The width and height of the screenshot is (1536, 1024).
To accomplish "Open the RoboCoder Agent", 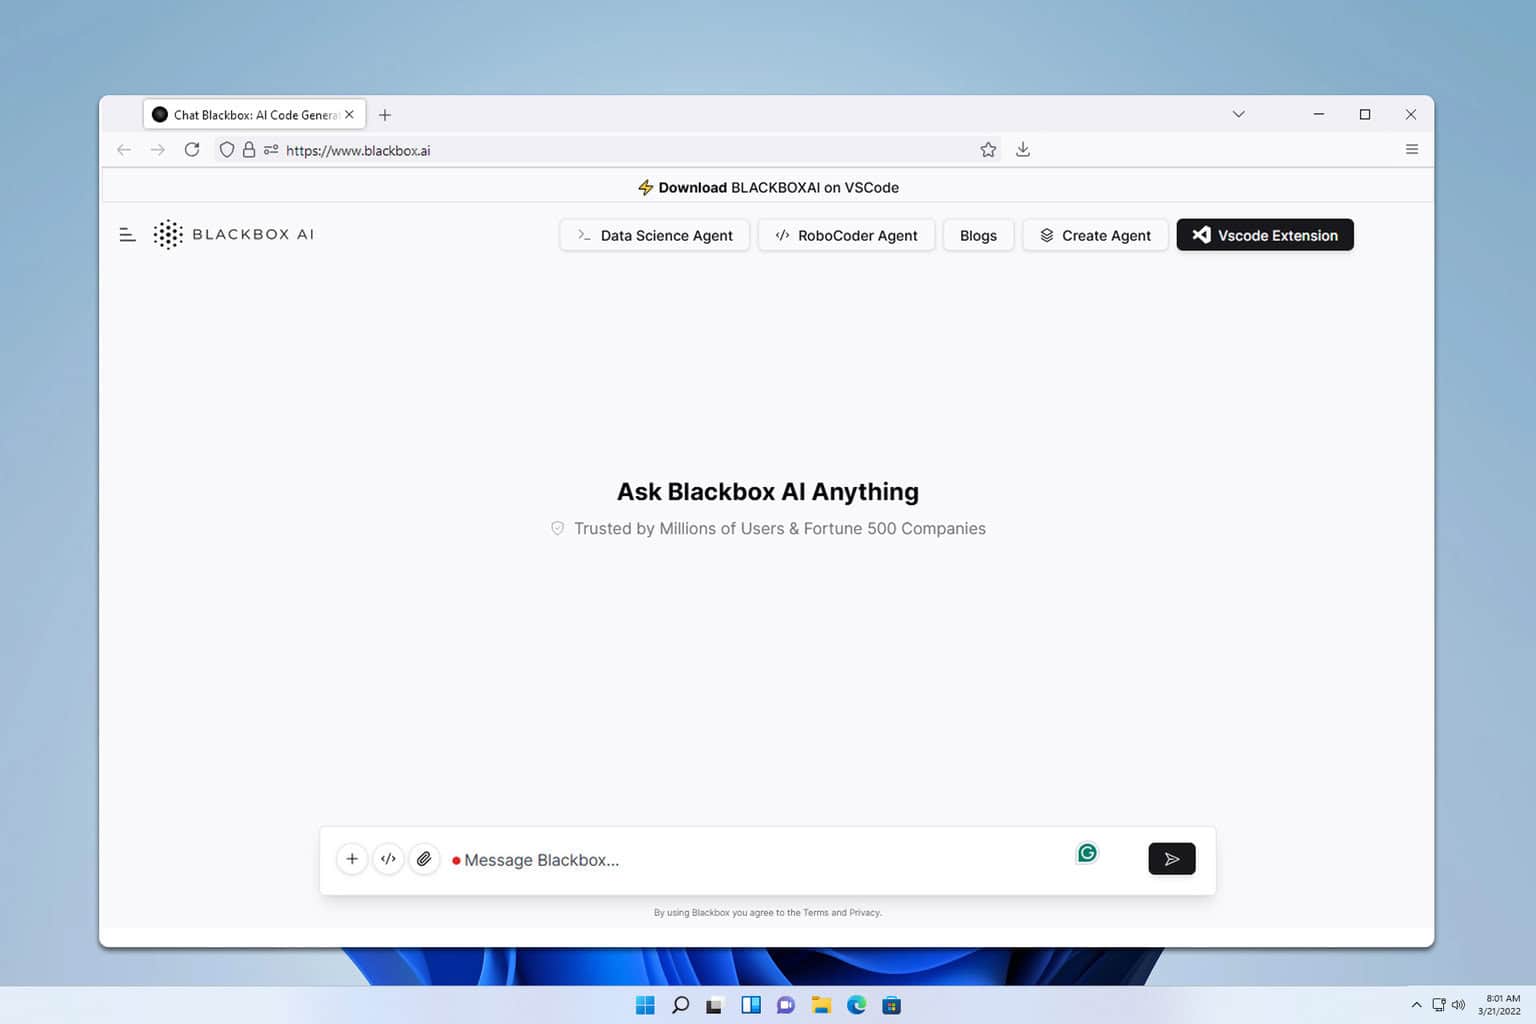I will coord(846,235).
